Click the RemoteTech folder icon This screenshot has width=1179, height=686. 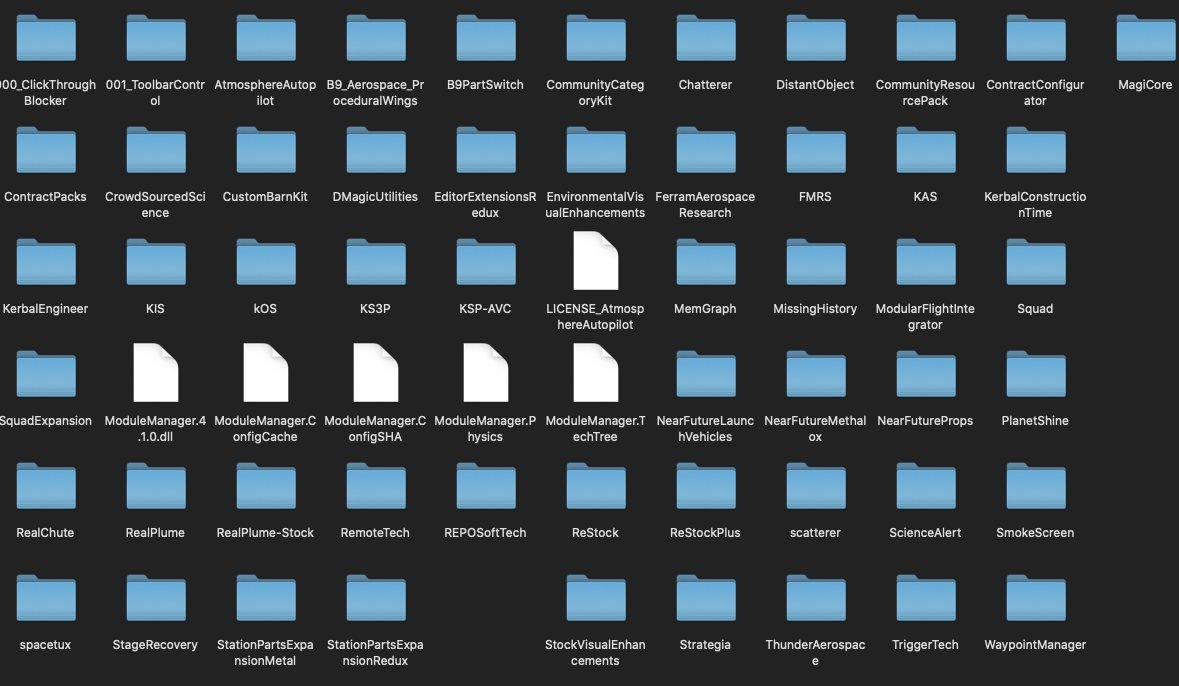tap(376, 486)
